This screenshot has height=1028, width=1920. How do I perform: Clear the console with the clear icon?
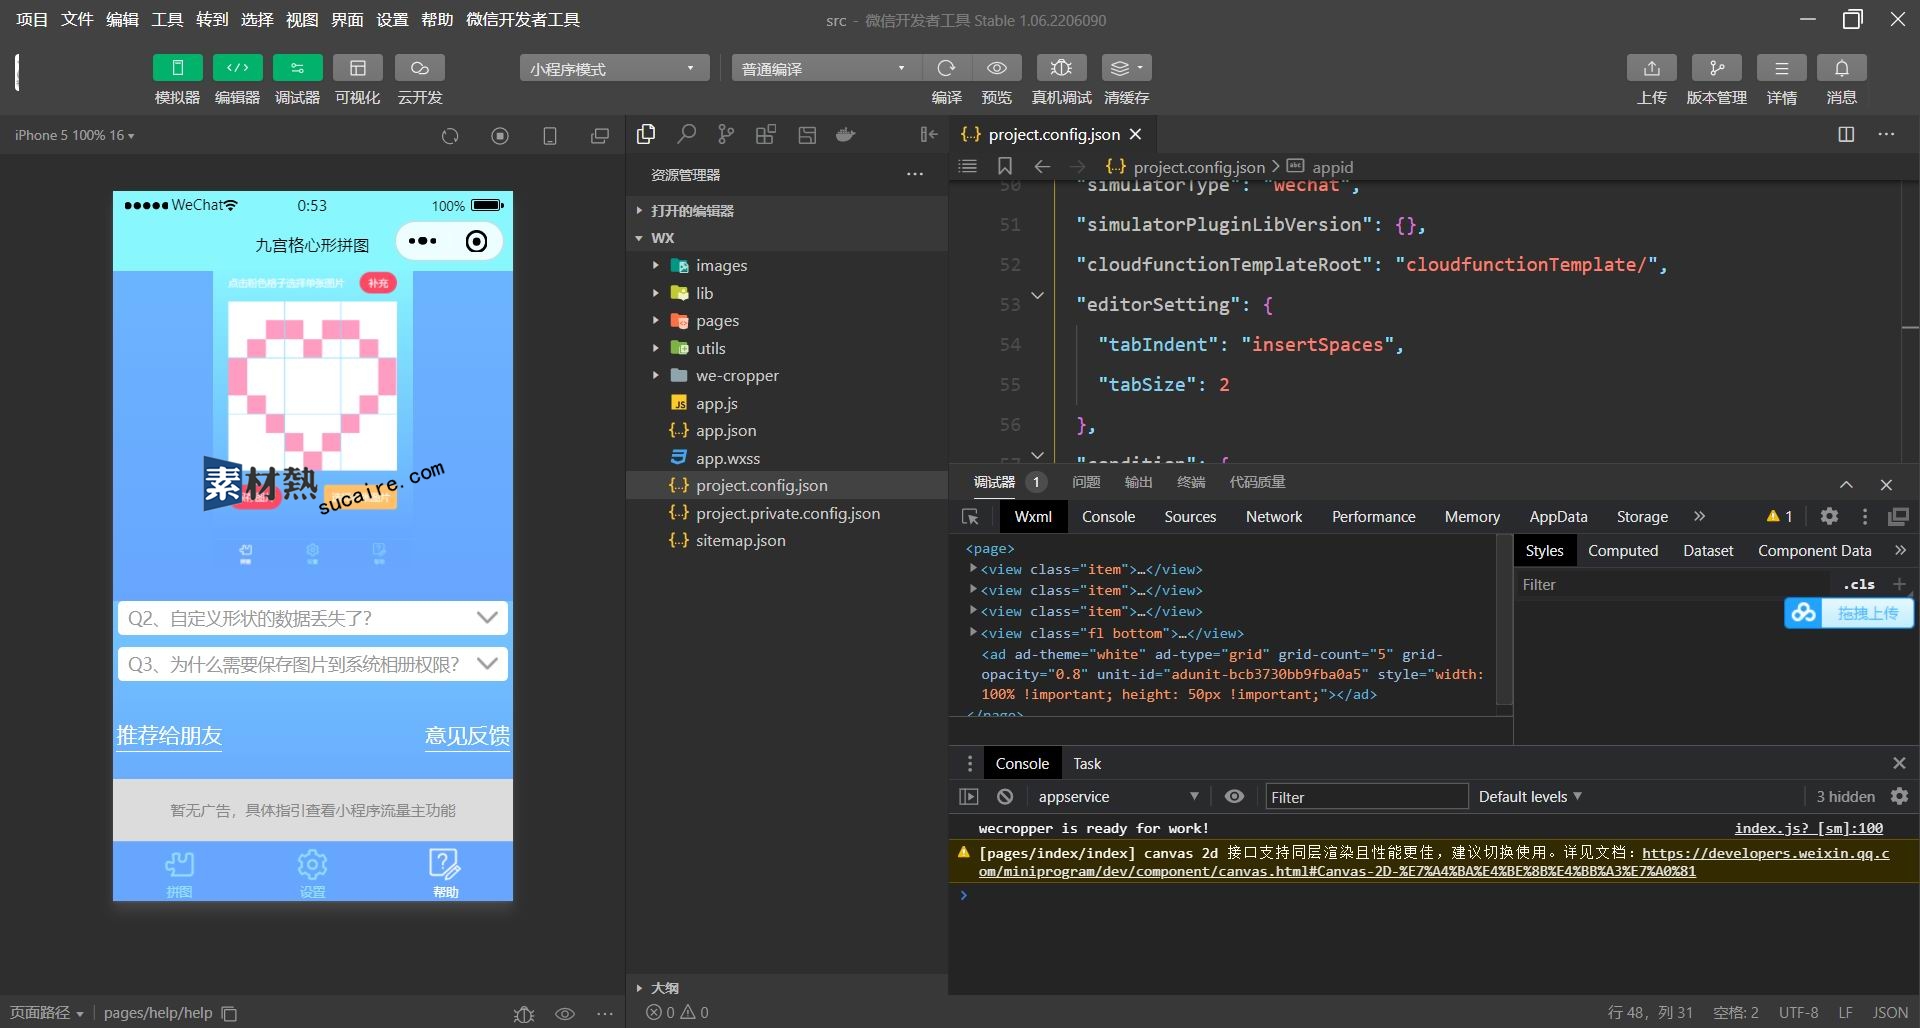pos(1005,797)
